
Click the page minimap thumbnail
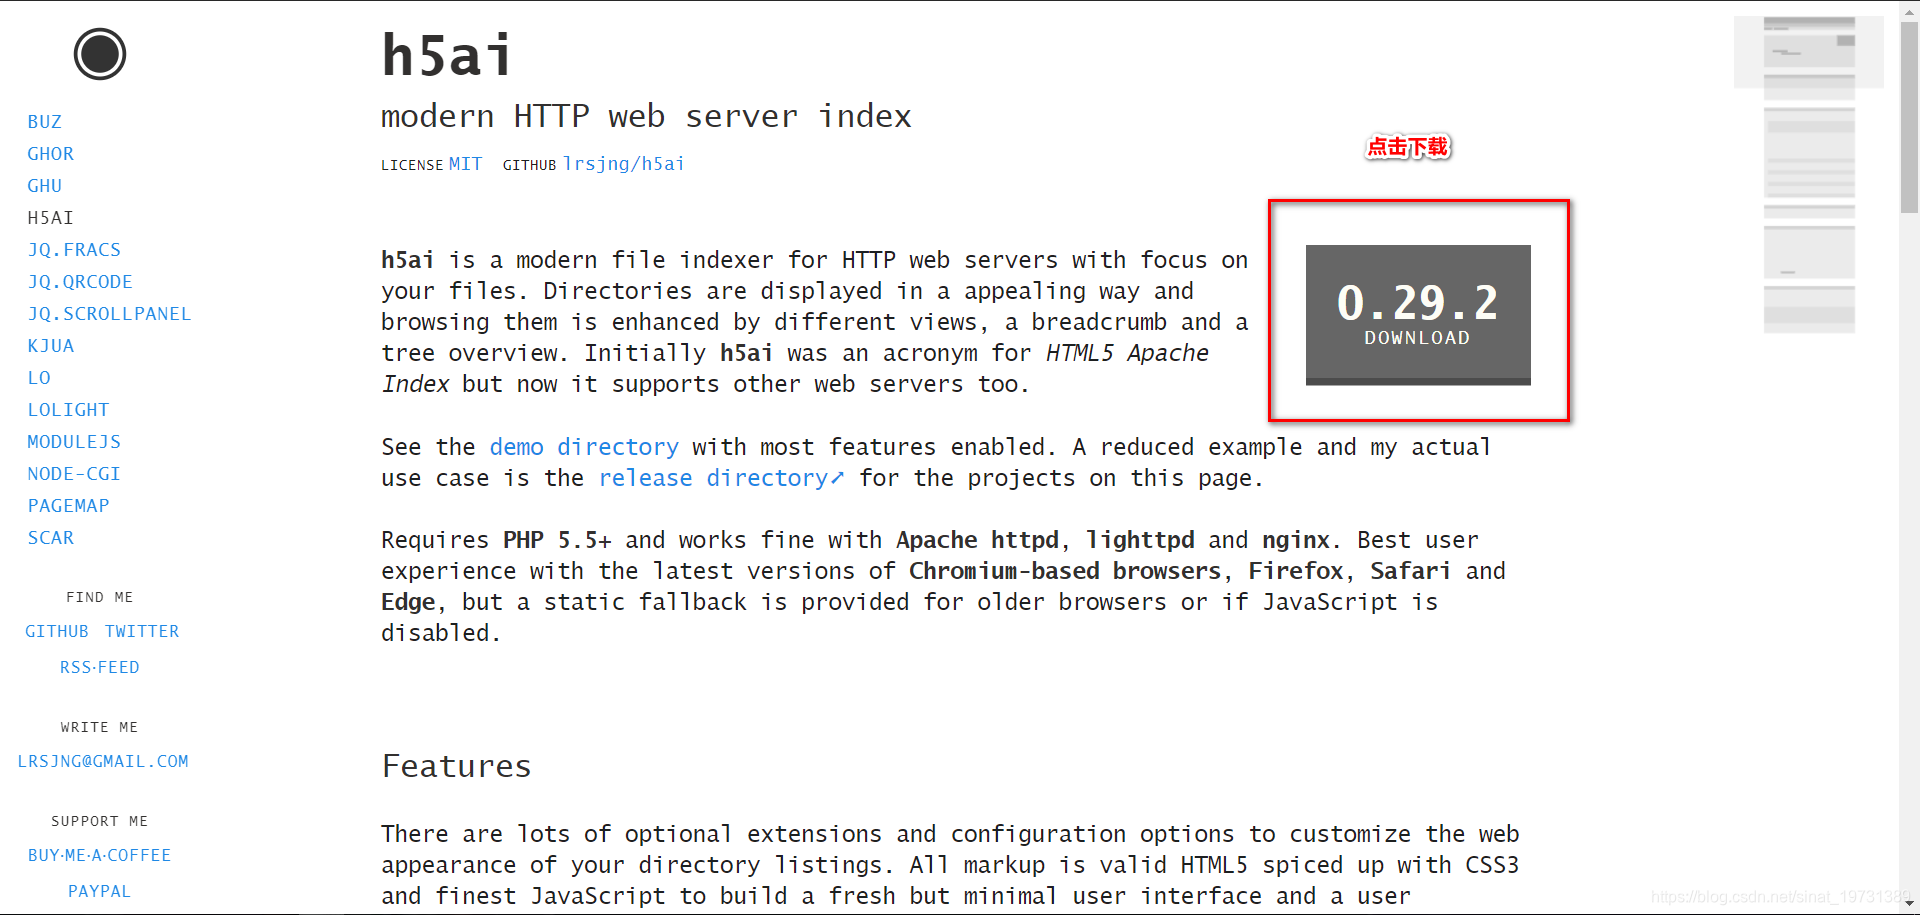[1809, 175]
